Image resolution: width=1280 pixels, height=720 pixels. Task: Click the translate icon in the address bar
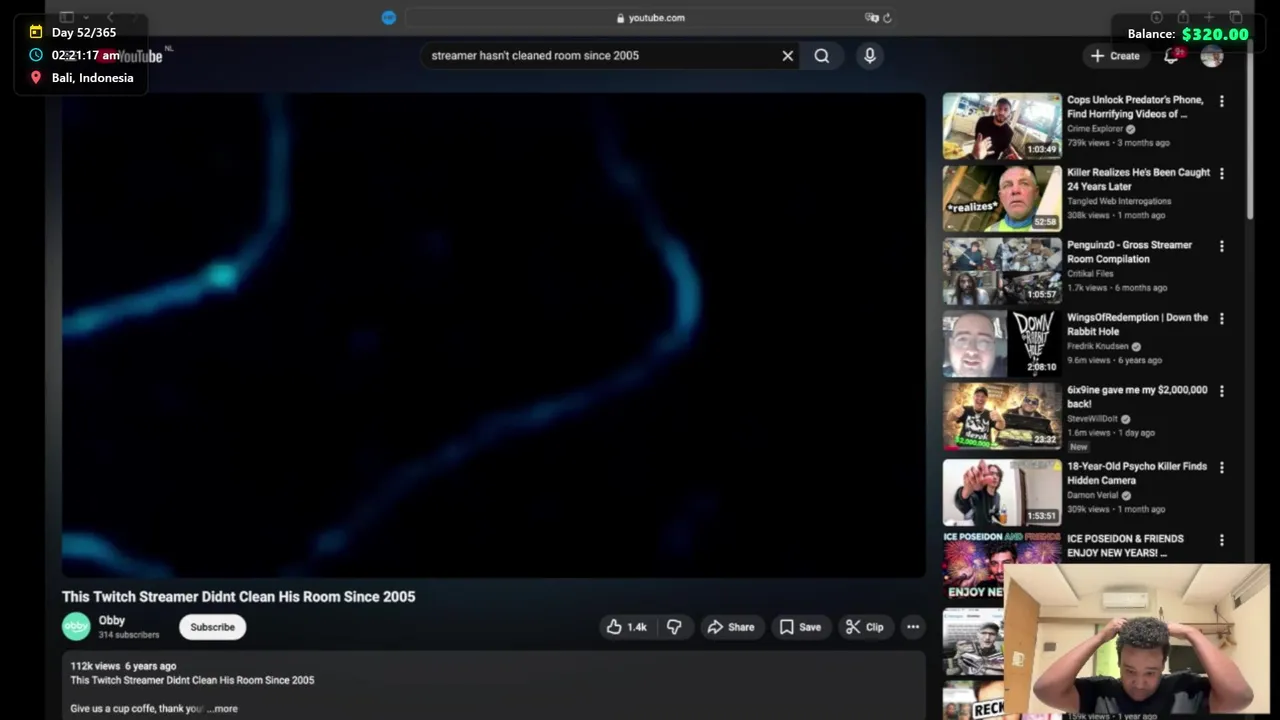pyautogui.click(x=871, y=18)
